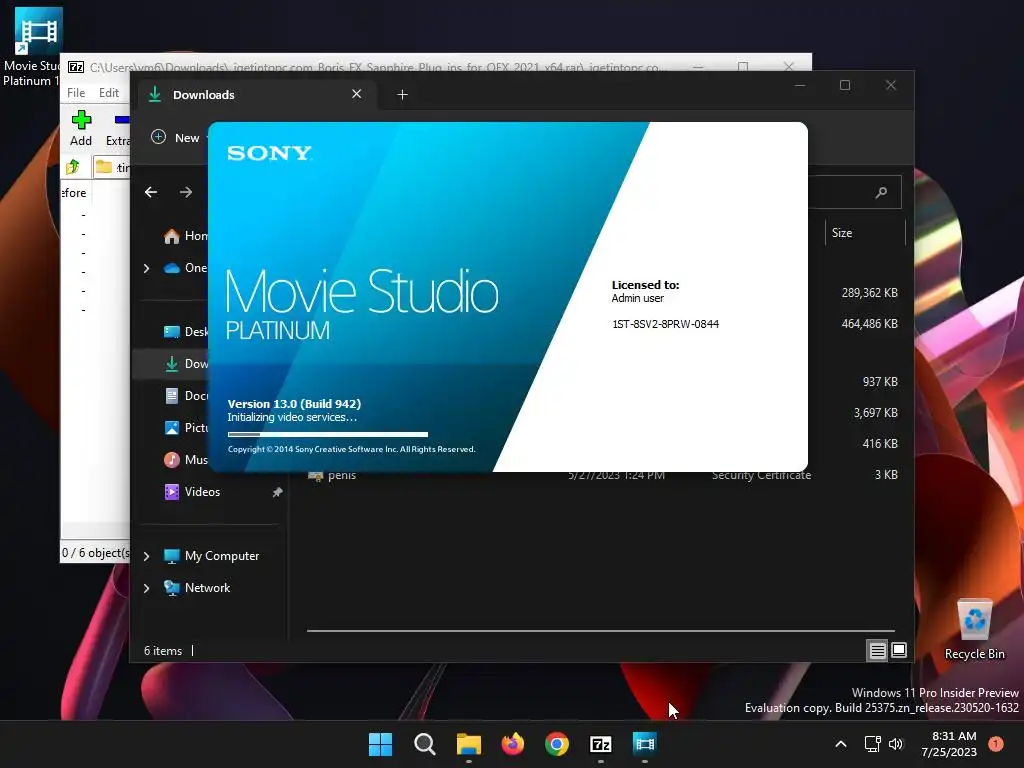Image resolution: width=1024 pixels, height=768 pixels.
Task: Select the Downloads tab in Explorer
Action: coord(255,95)
